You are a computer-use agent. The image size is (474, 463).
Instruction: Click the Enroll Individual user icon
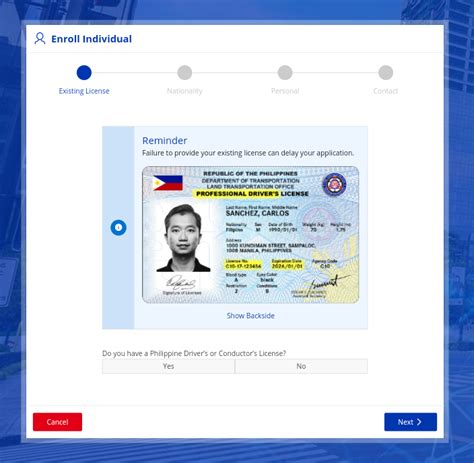(x=40, y=39)
